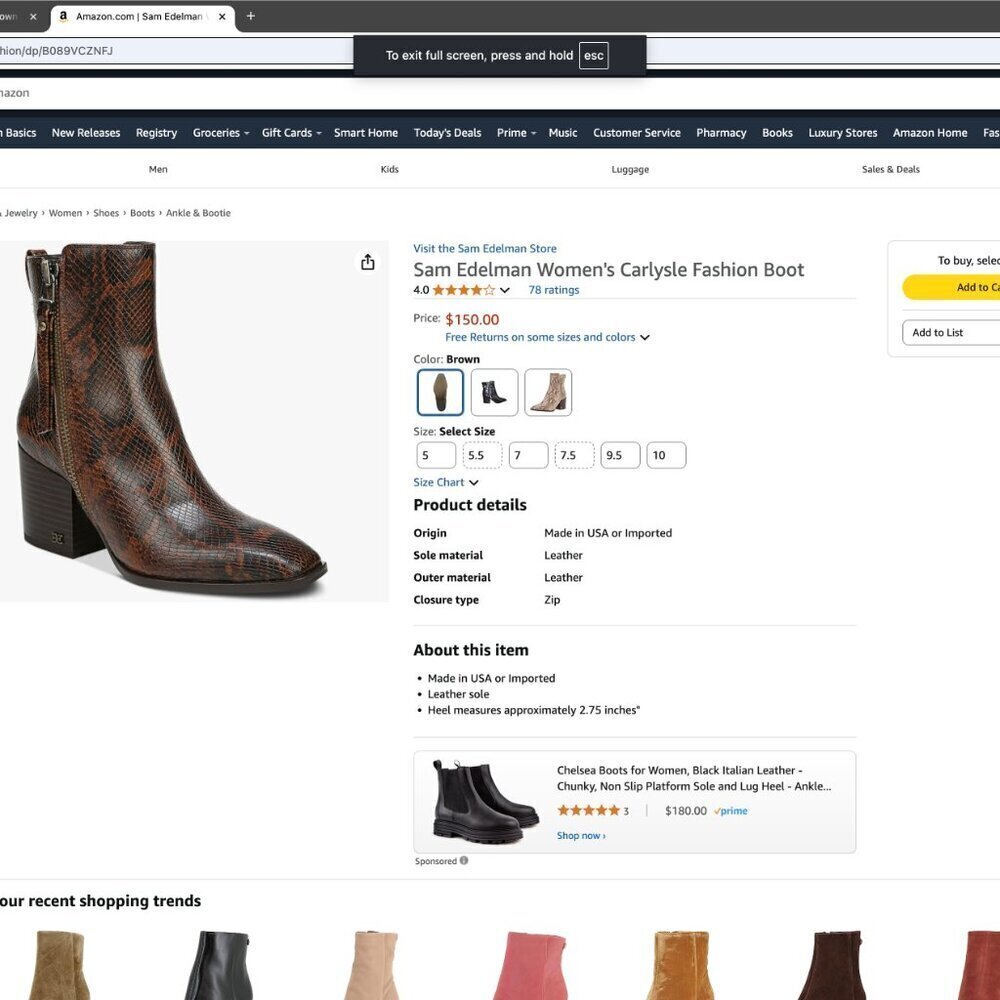Close the Amazon.com Sam Edelman tab
Image resolution: width=1000 pixels, height=1000 pixels.
[x=222, y=17]
